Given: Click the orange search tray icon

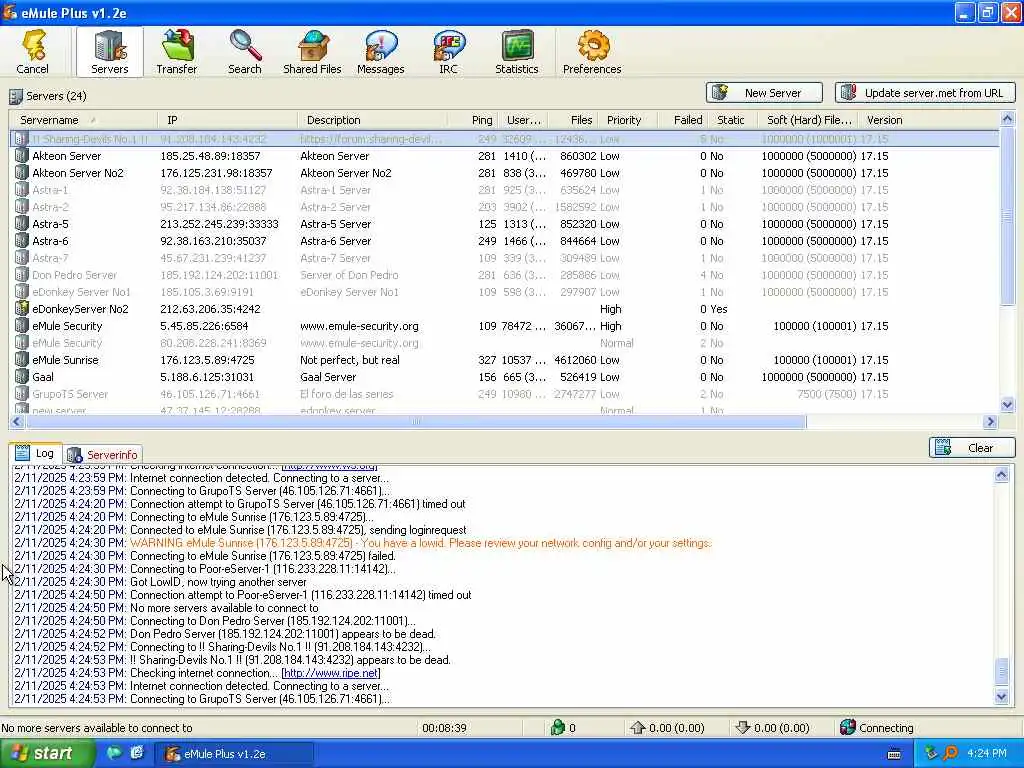Looking at the screenshot, I should [950, 754].
